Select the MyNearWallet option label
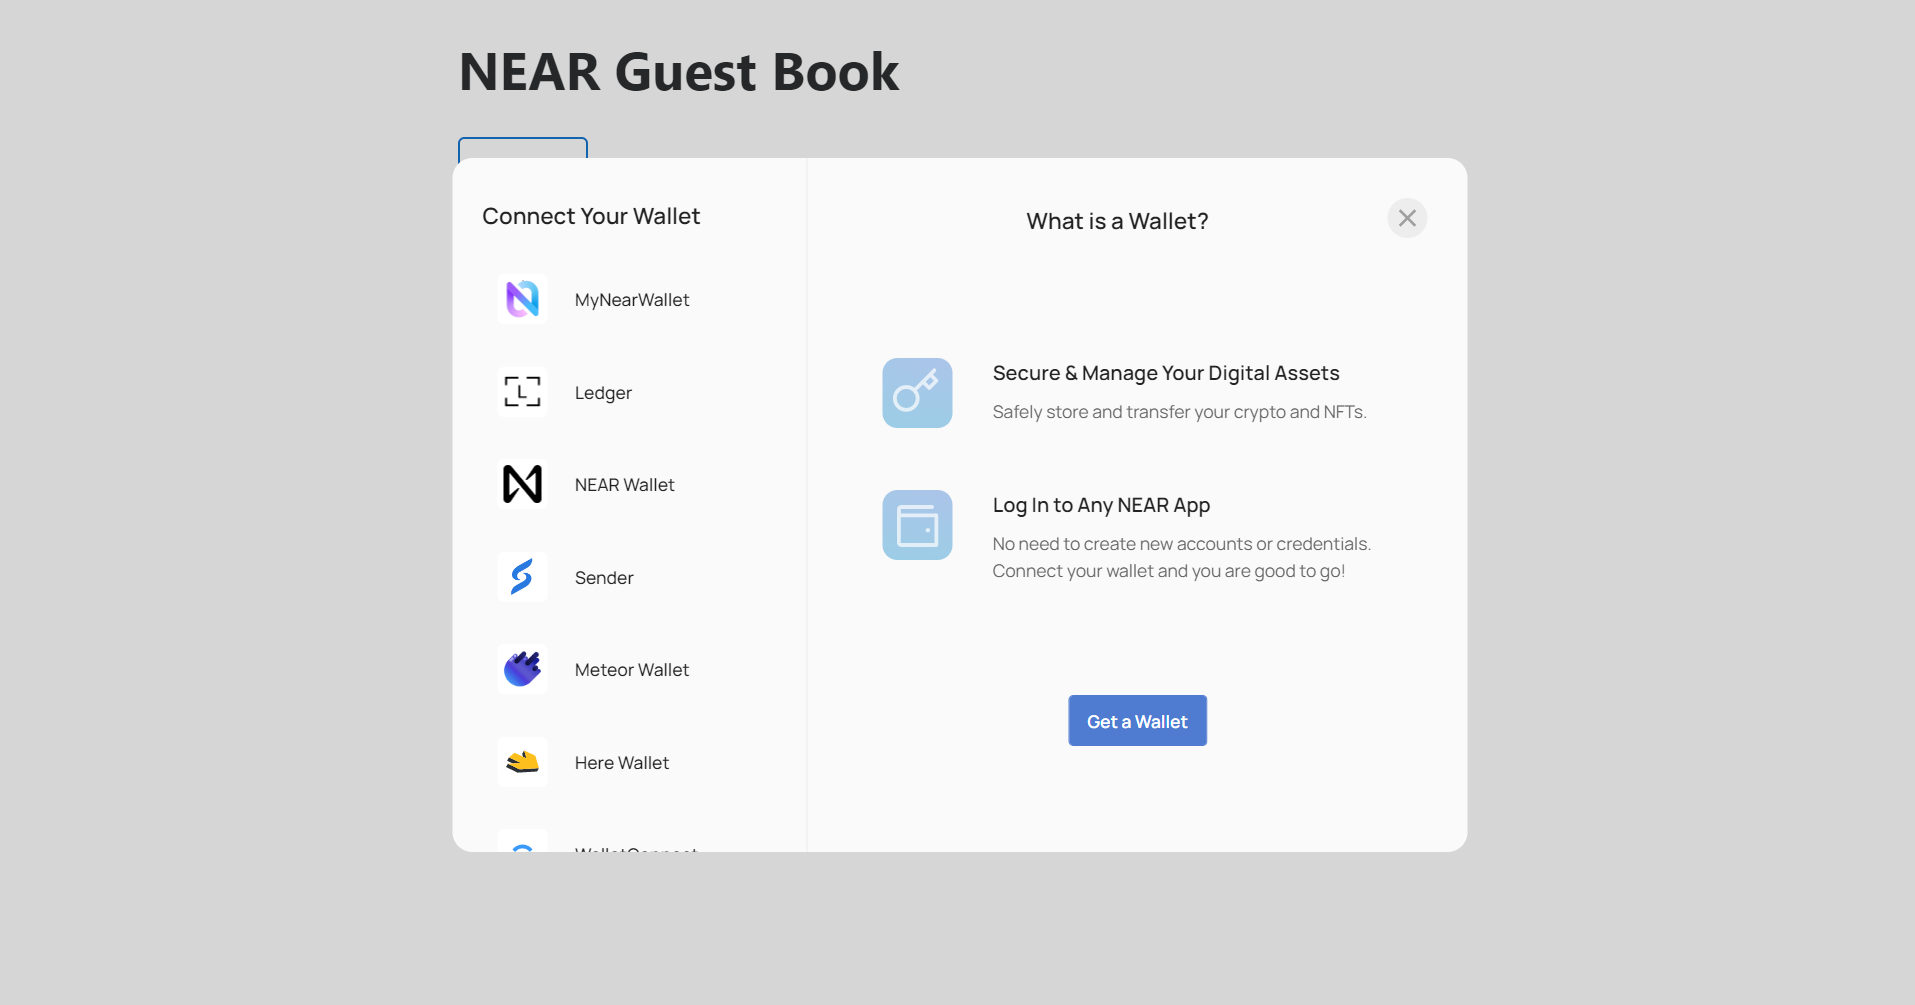 632,300
